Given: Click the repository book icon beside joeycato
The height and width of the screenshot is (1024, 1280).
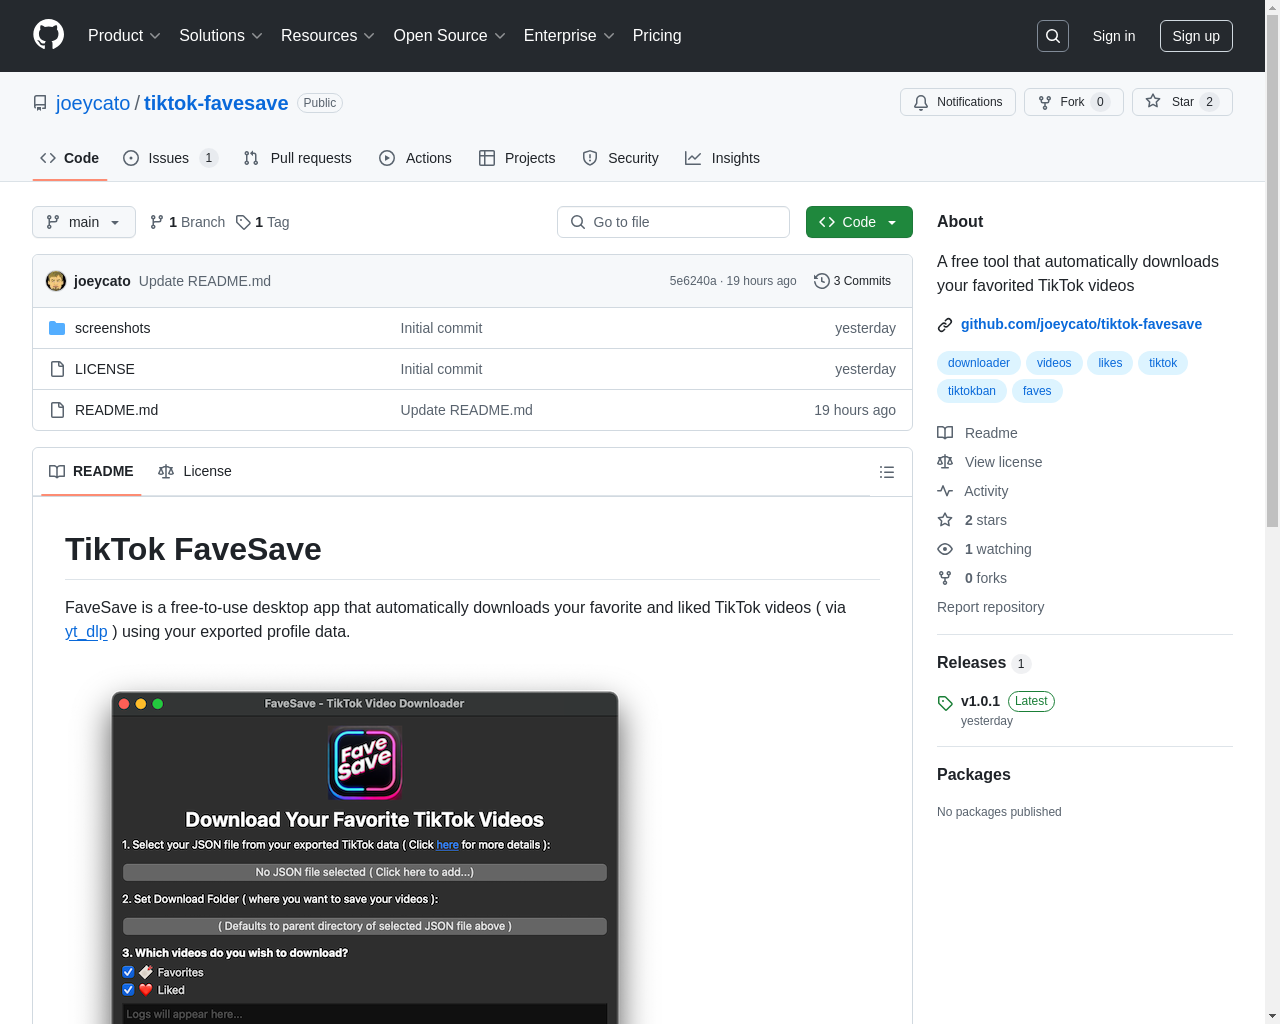Looking at the screenshot, I should (x=40, y=103).
